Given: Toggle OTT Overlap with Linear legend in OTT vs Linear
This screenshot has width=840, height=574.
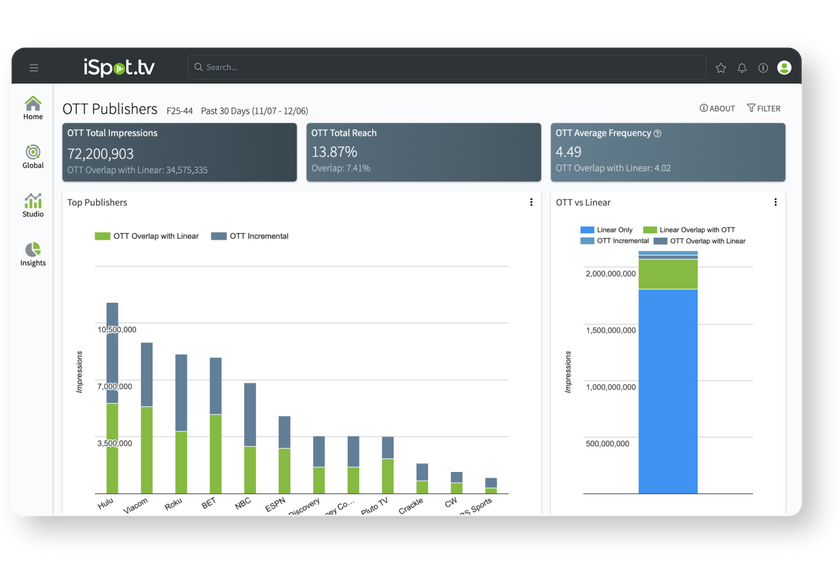Looking at the screenshot, I should (700, 241).
